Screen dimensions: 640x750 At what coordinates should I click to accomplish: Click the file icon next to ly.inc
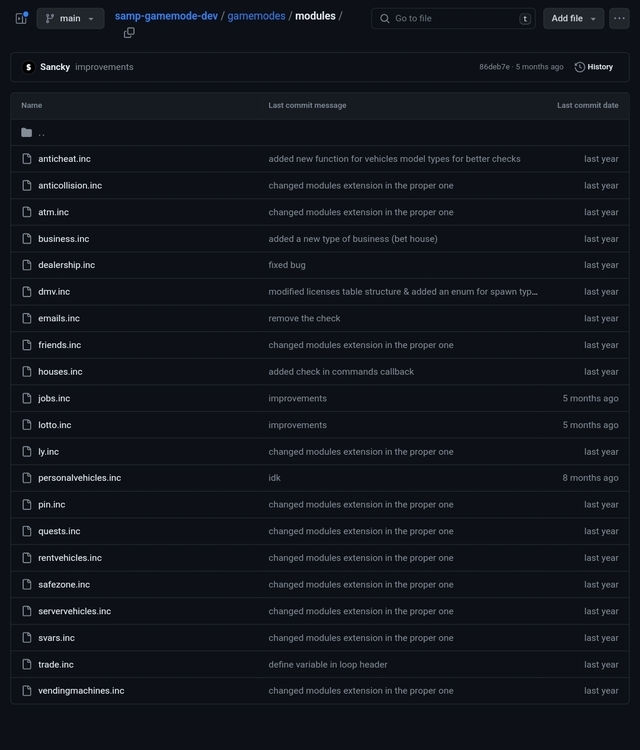(x=27, y=452)
